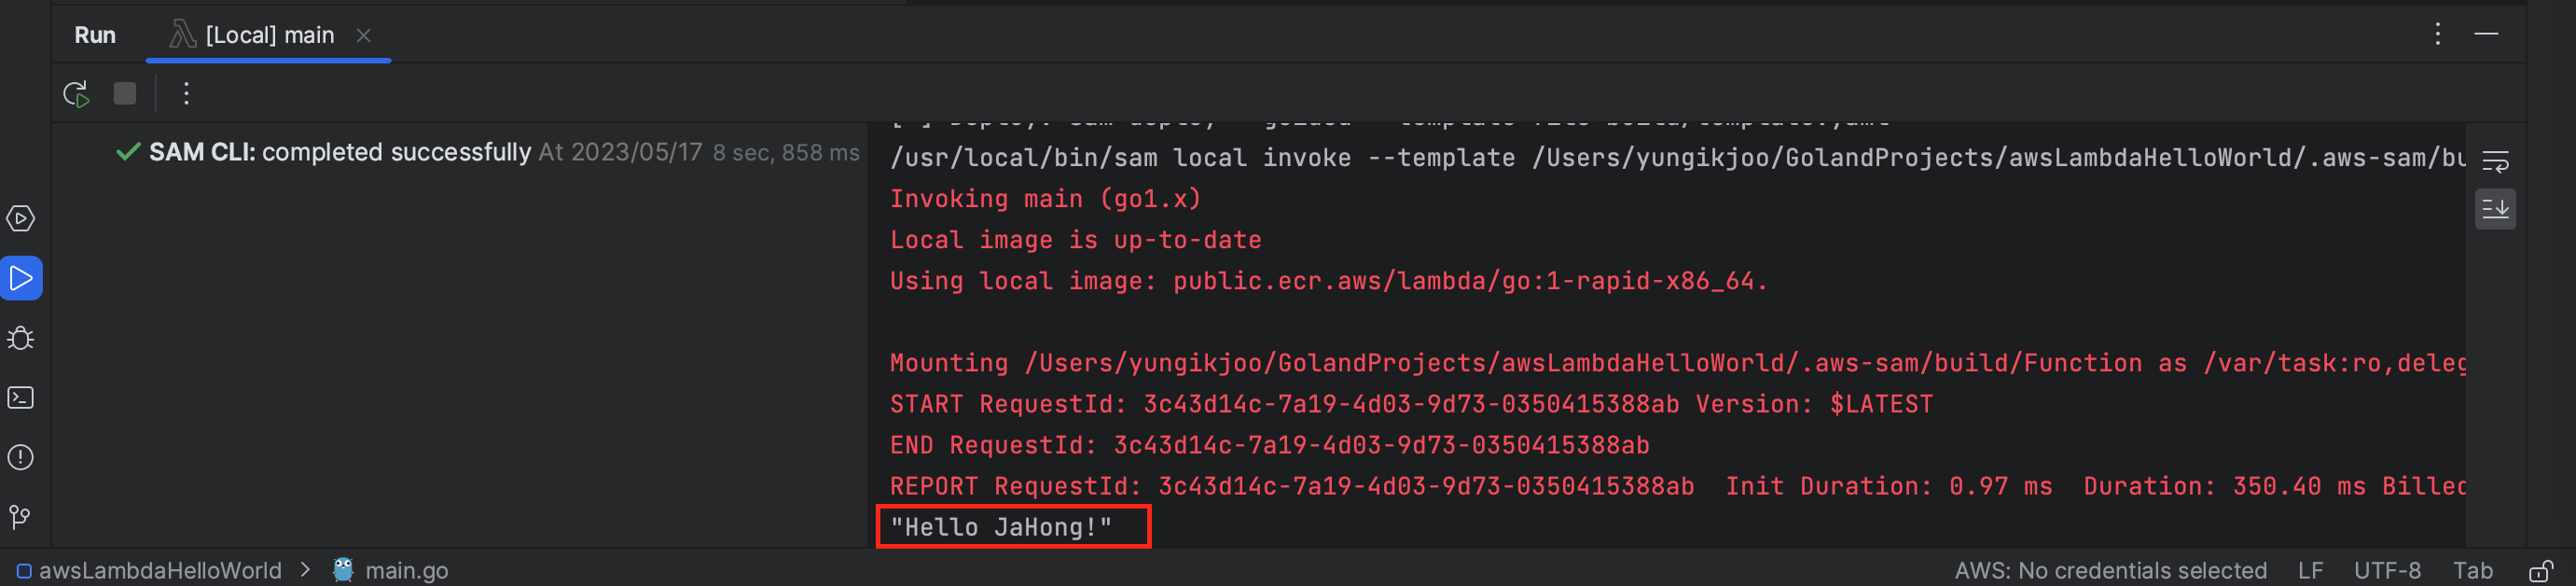
Task: Open the Problems tool window
Action: pos(21,457)
